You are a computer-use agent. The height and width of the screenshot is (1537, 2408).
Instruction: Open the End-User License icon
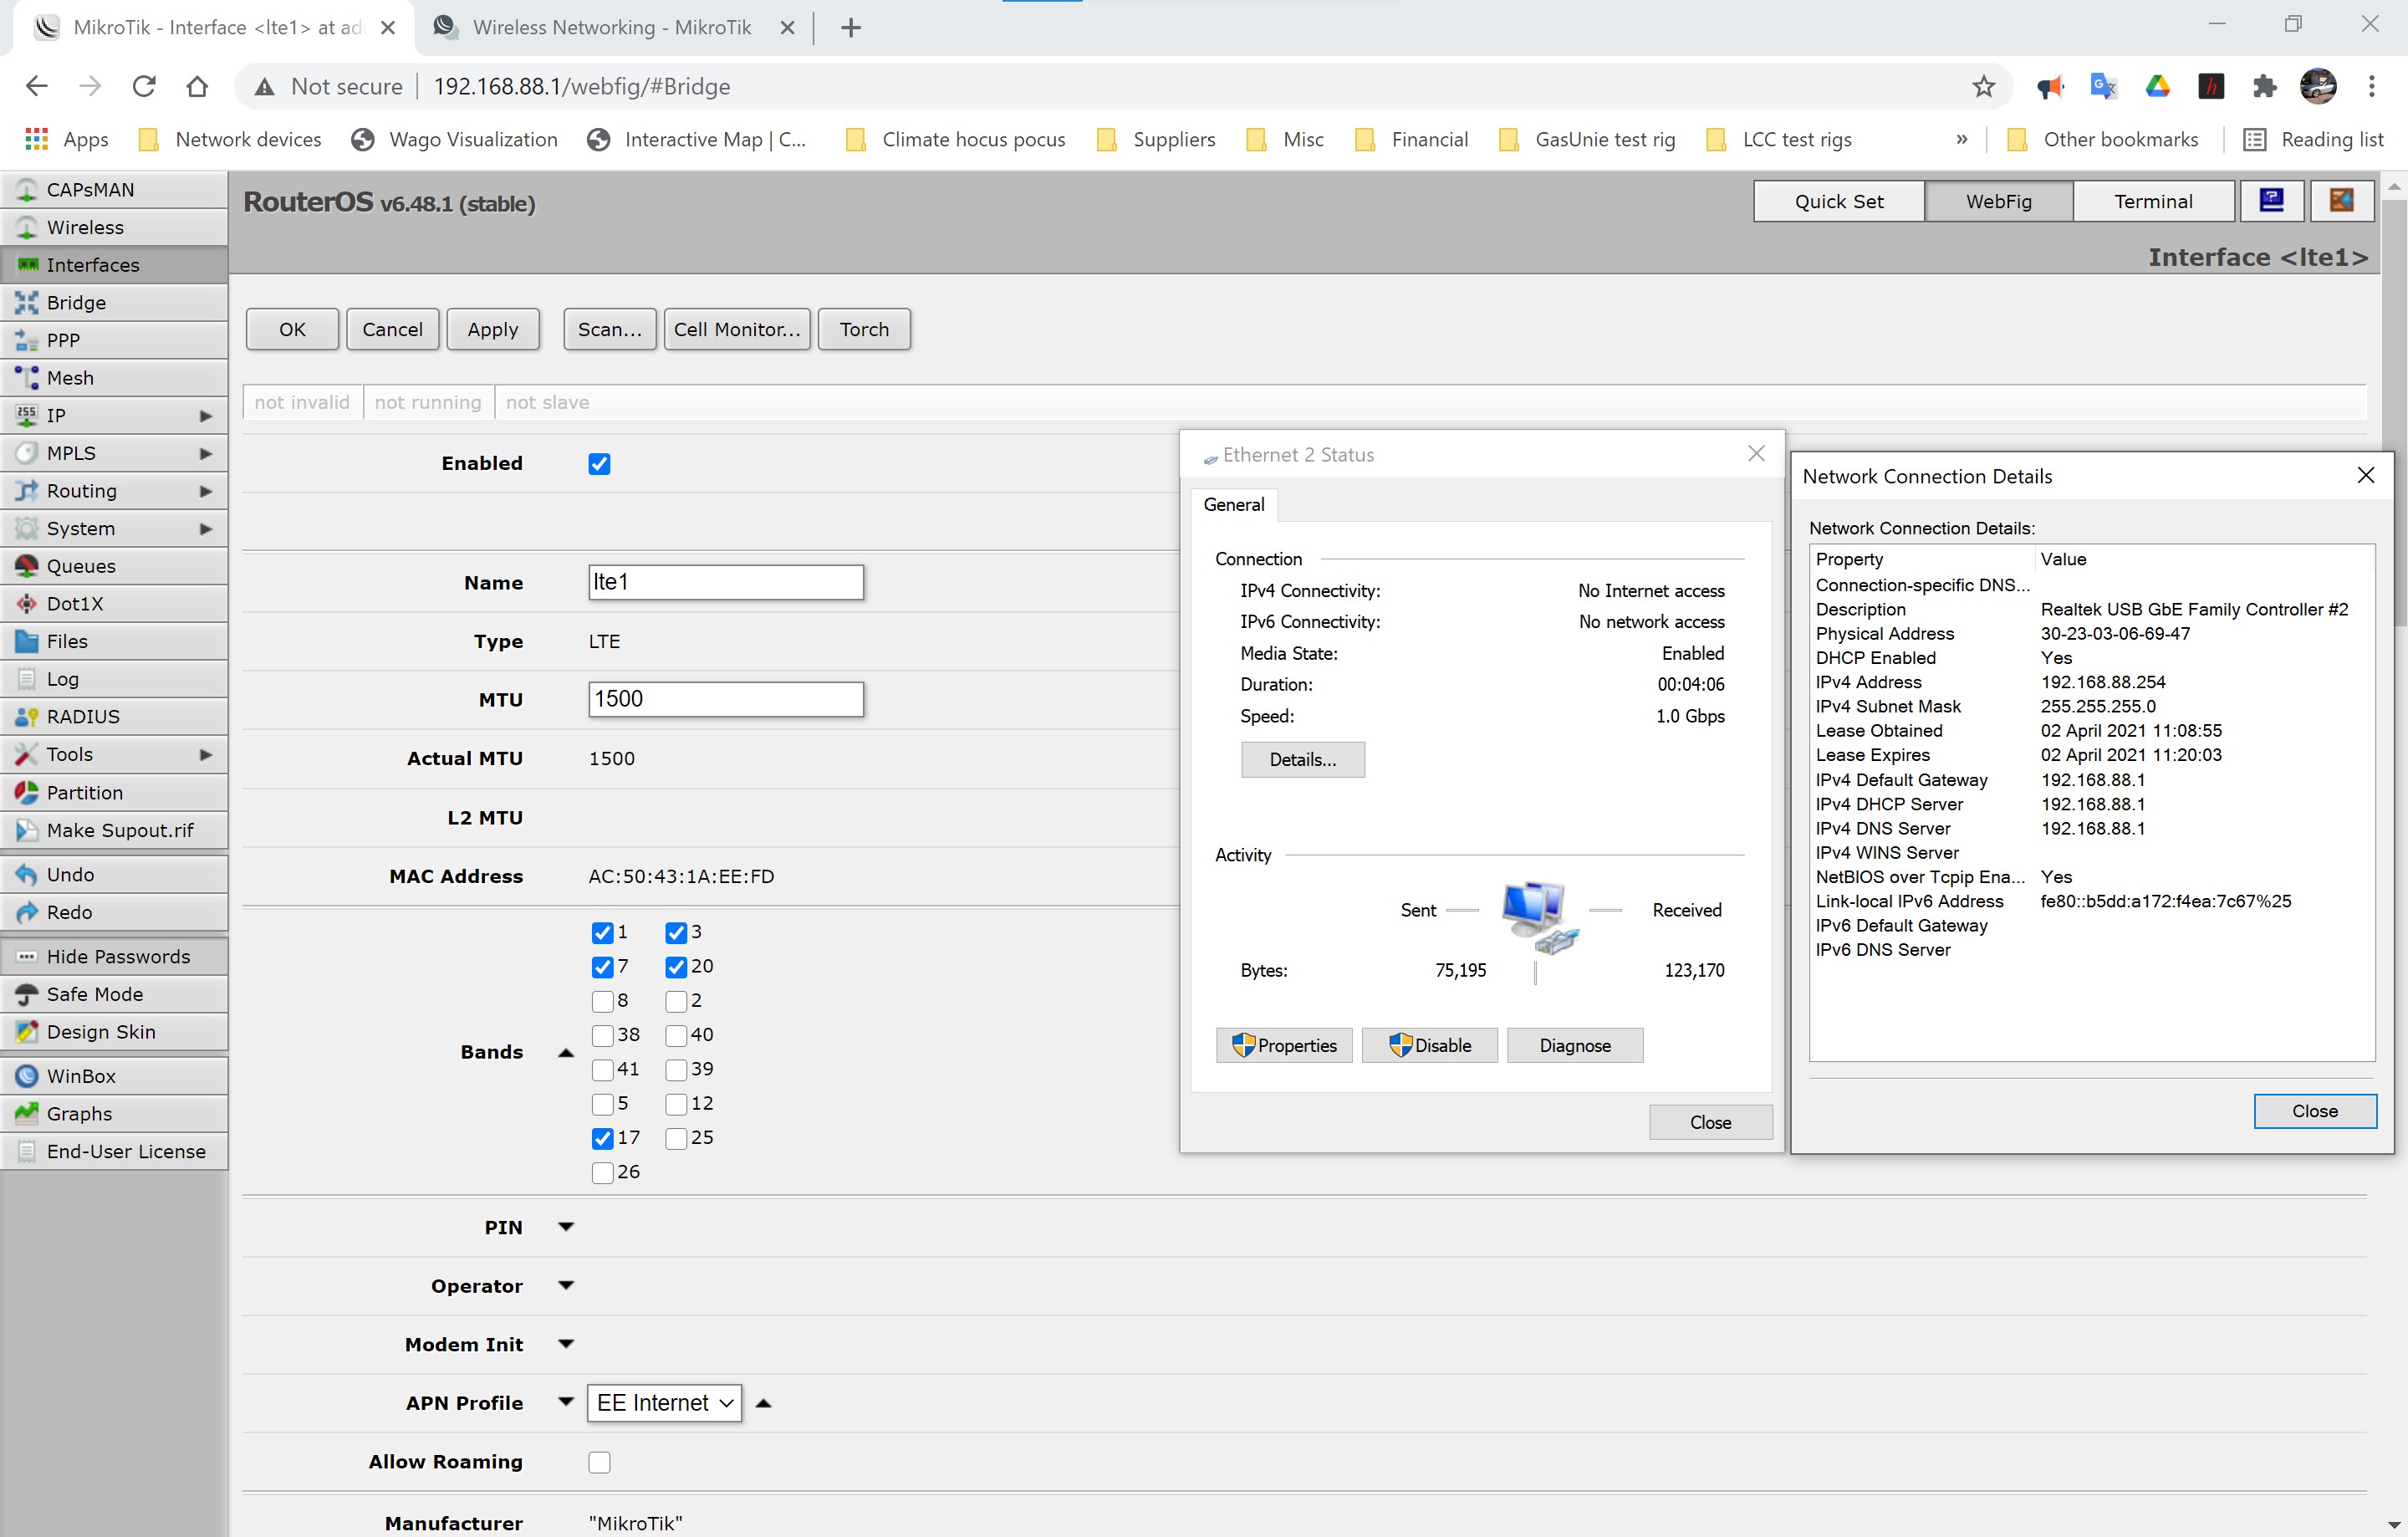click(27, 1152)
